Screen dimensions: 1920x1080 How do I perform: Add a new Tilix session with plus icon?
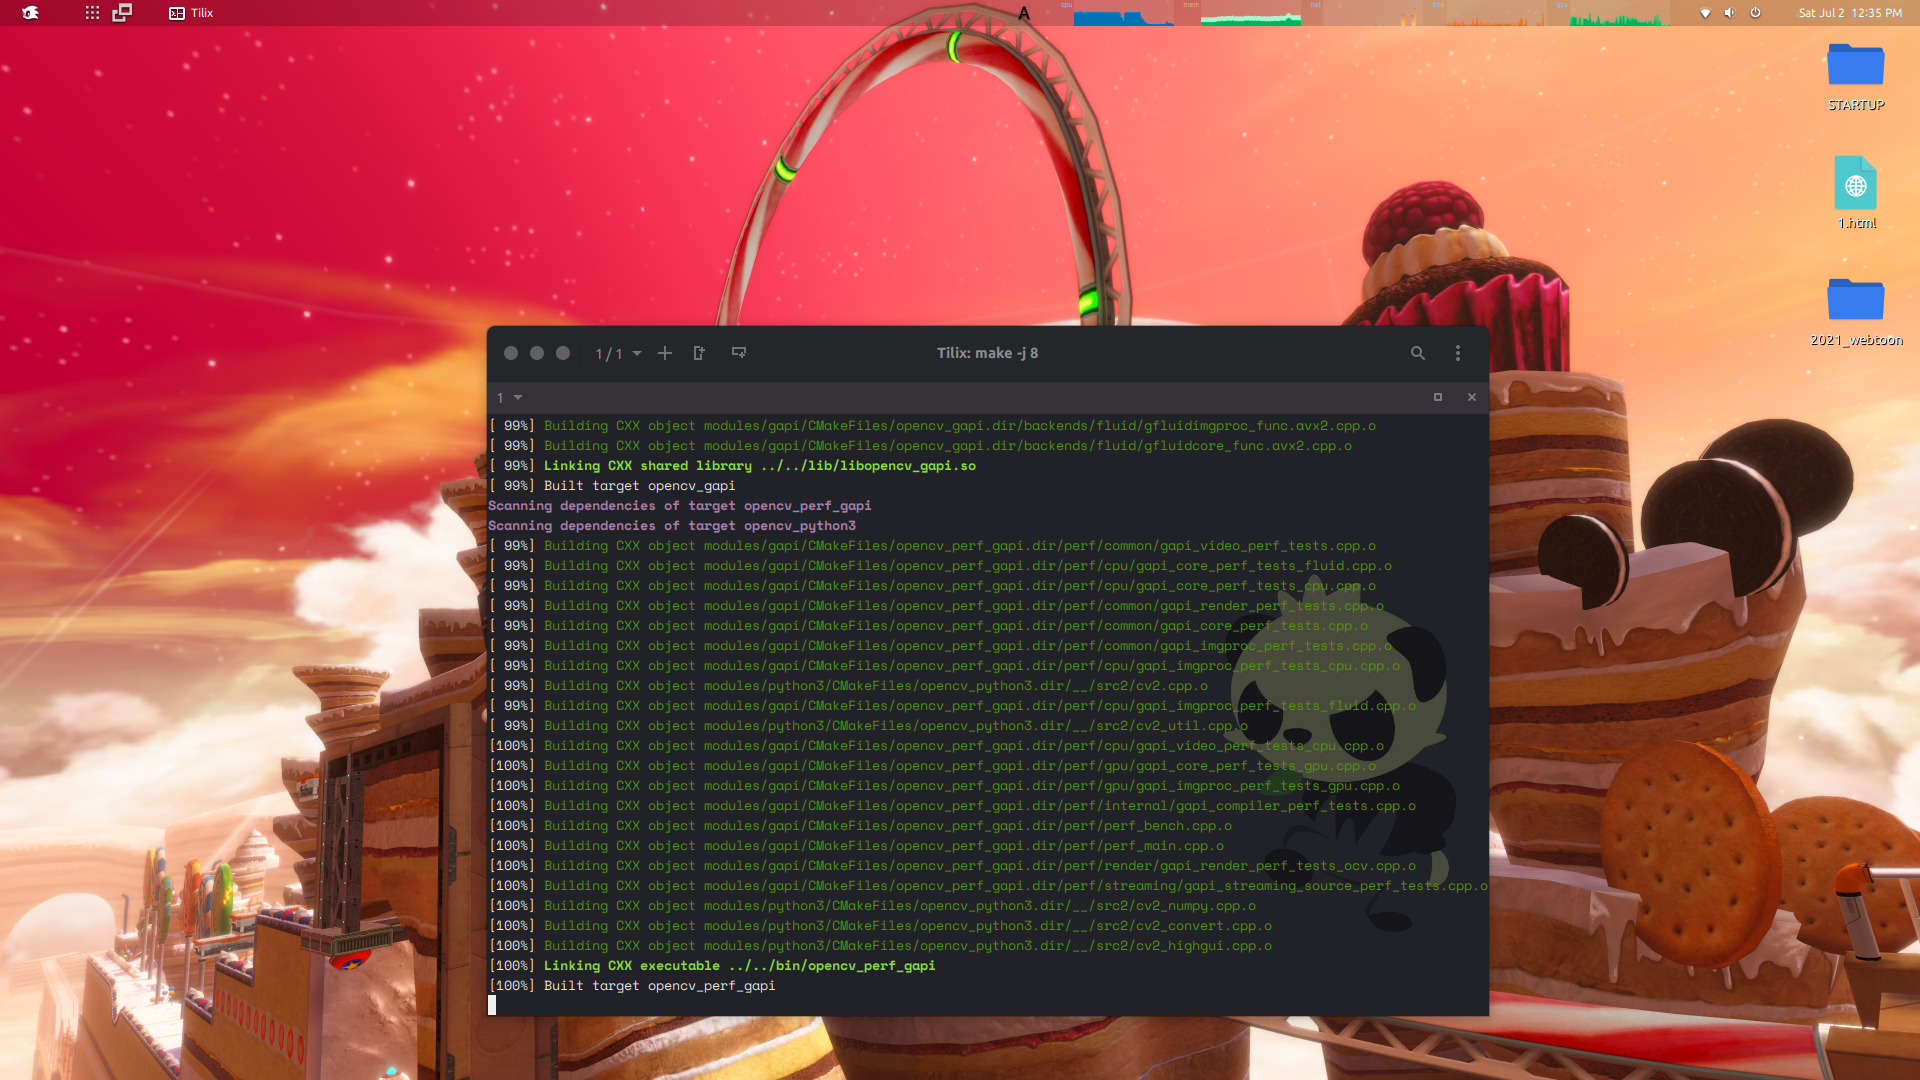coord(665,353)
